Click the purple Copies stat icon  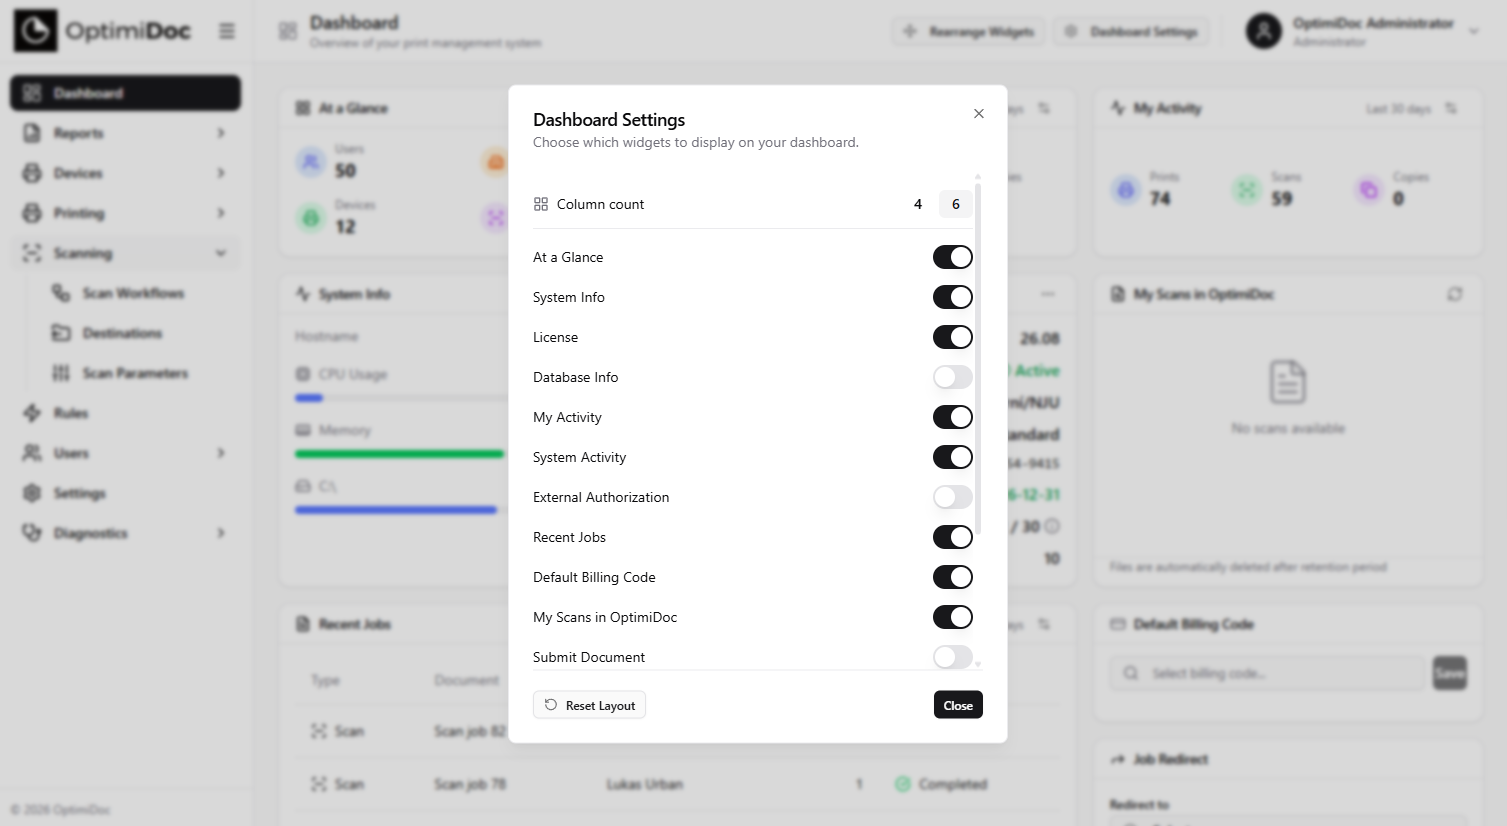pyautogui.click(x=1369, y=189)
